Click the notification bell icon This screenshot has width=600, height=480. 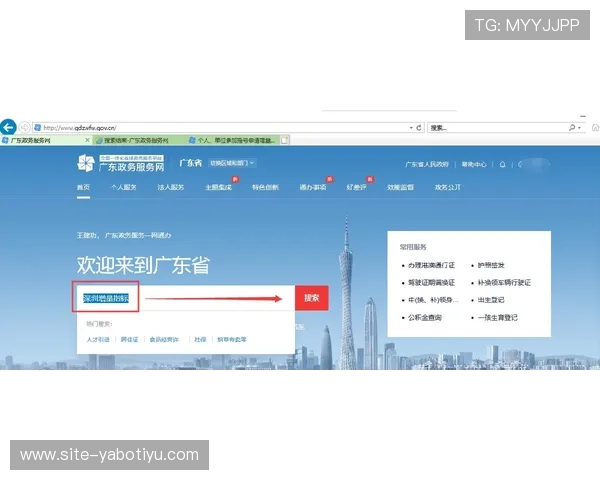pyautogui.click(x=502, y=165)
